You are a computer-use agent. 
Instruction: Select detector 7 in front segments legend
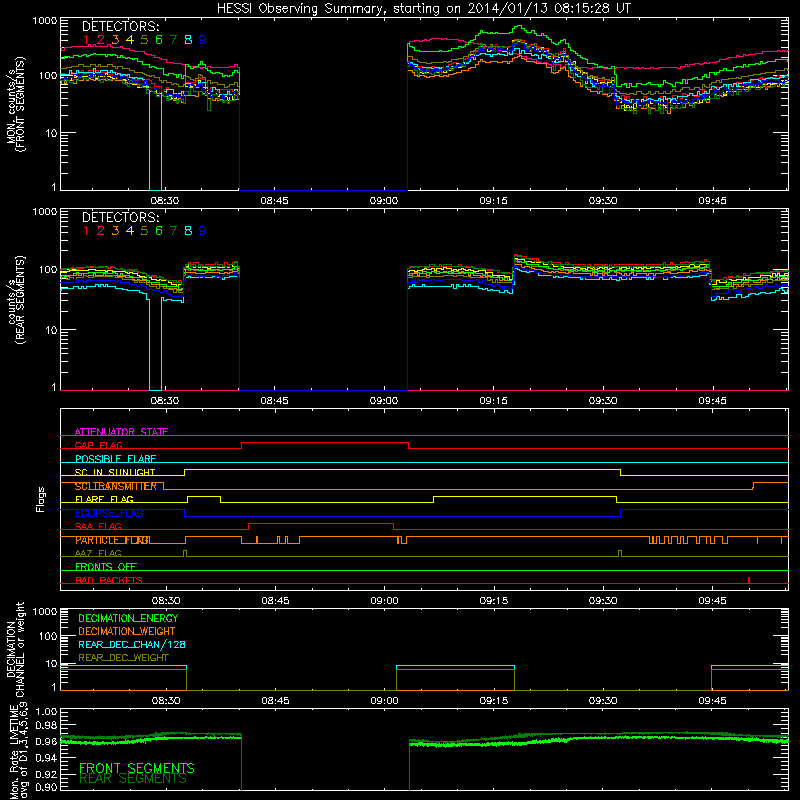(x=173, y=40)
